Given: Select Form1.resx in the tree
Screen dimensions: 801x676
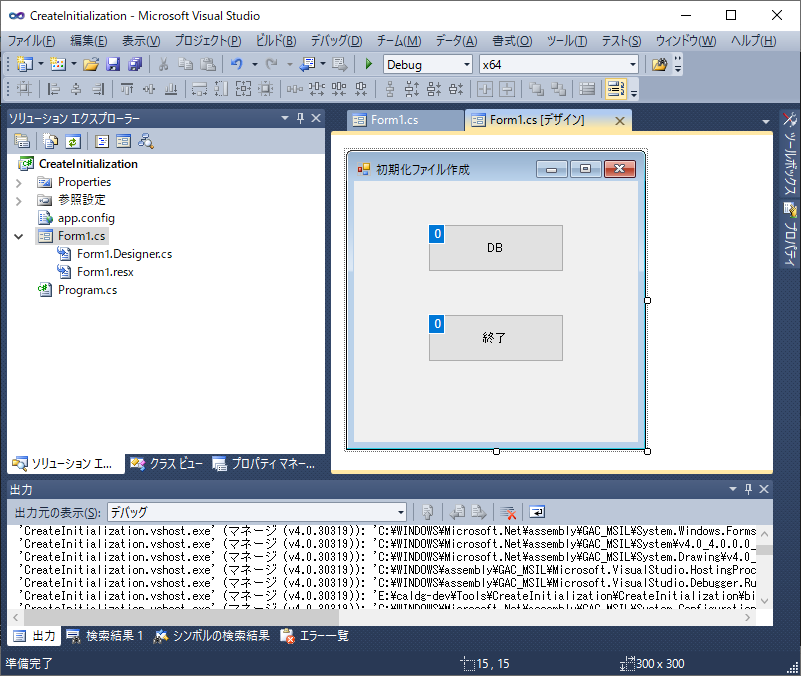Looking at the screenshot, I should click(x=105, y=272).
